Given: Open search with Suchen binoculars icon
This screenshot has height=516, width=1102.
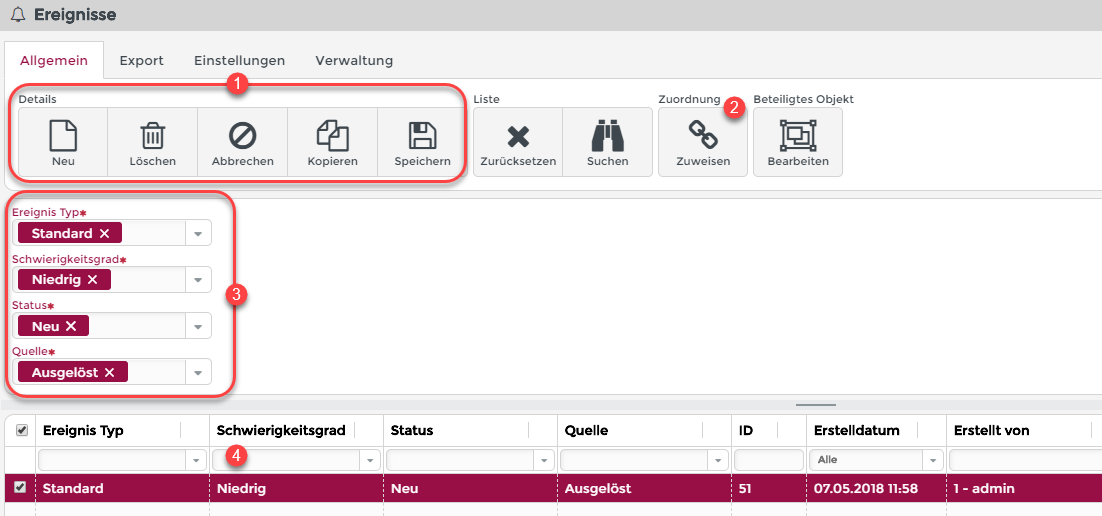Looking at the screenshot, I should click(607, 135).
